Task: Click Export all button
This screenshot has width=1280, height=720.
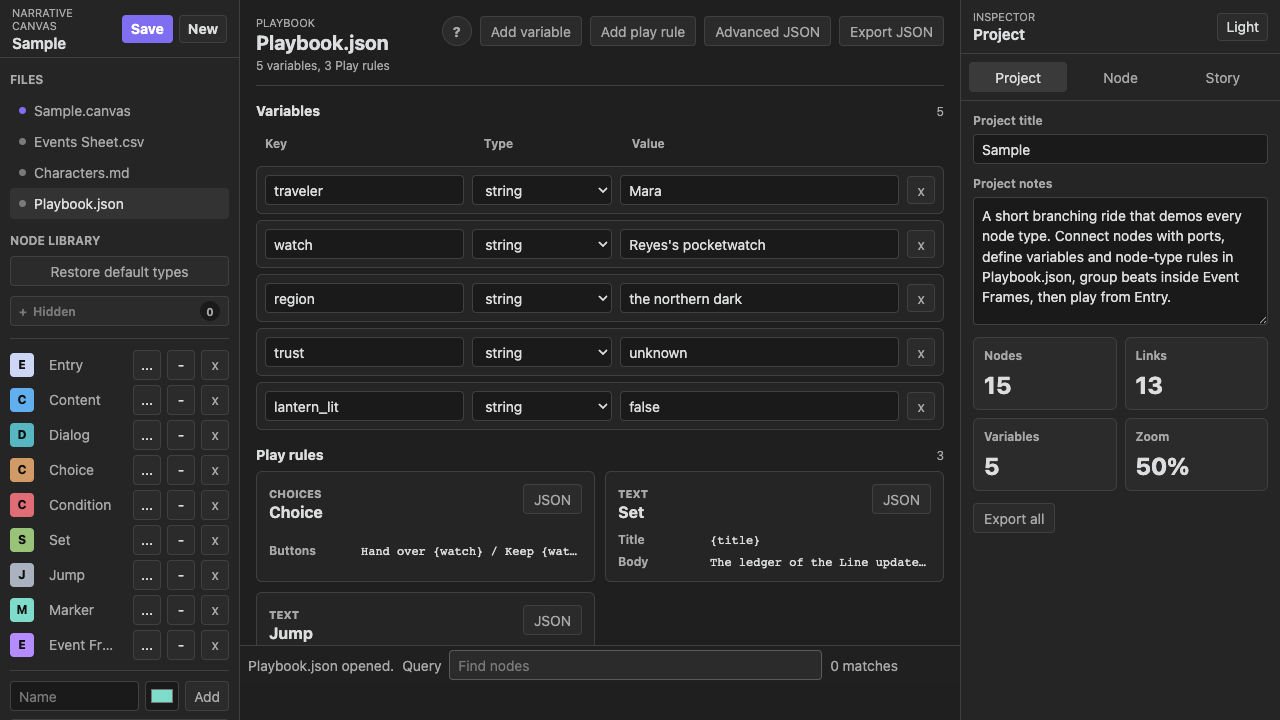Action: 1014,519
